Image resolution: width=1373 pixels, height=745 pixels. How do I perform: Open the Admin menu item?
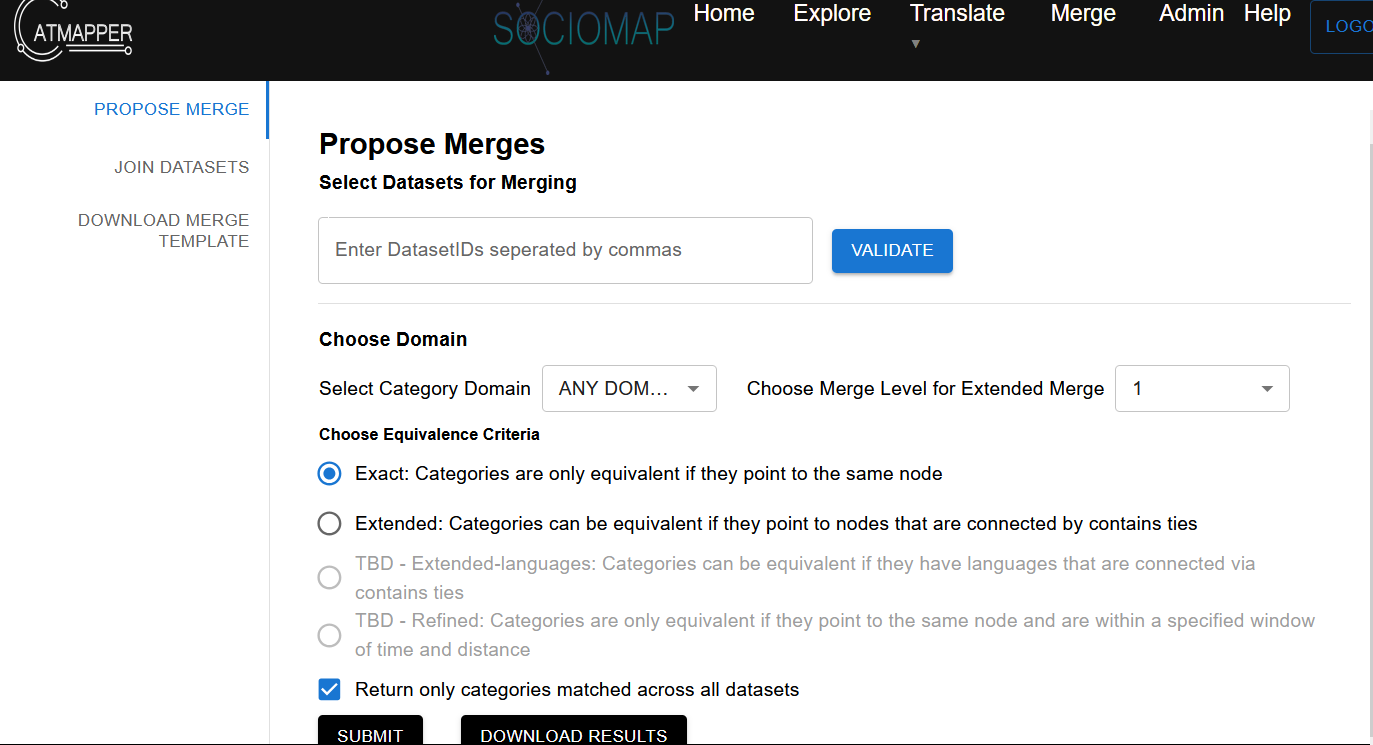coord(1191,14)
